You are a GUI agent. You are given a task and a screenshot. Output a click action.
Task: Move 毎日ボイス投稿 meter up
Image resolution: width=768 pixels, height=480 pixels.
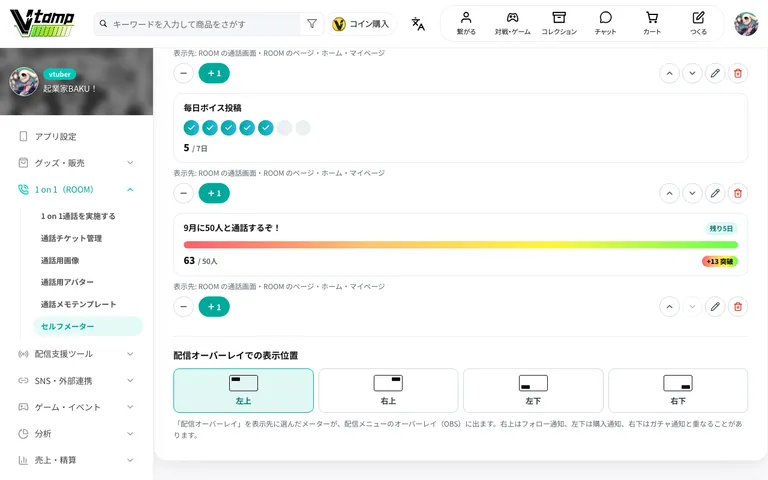(x=669, y=193)
